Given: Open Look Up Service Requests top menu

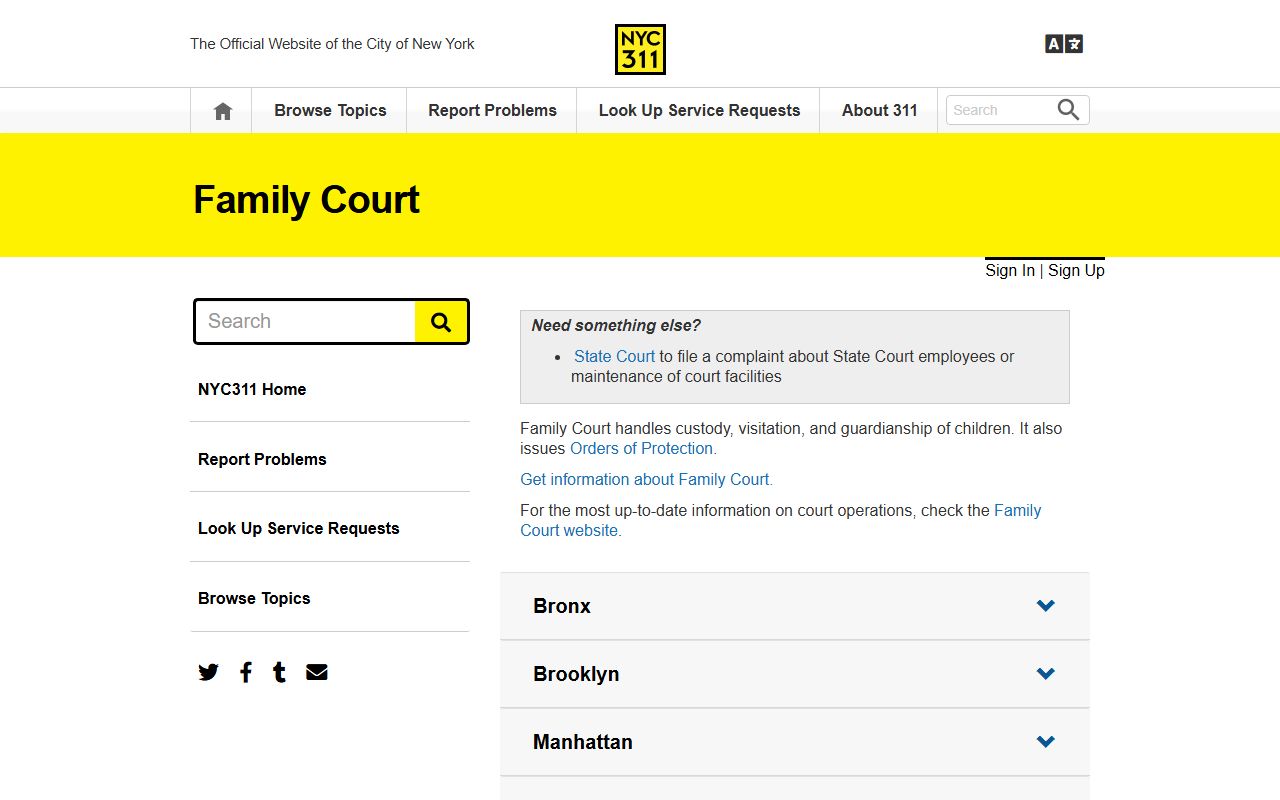Looking at the screenshot, I should (x=699, y=110).
